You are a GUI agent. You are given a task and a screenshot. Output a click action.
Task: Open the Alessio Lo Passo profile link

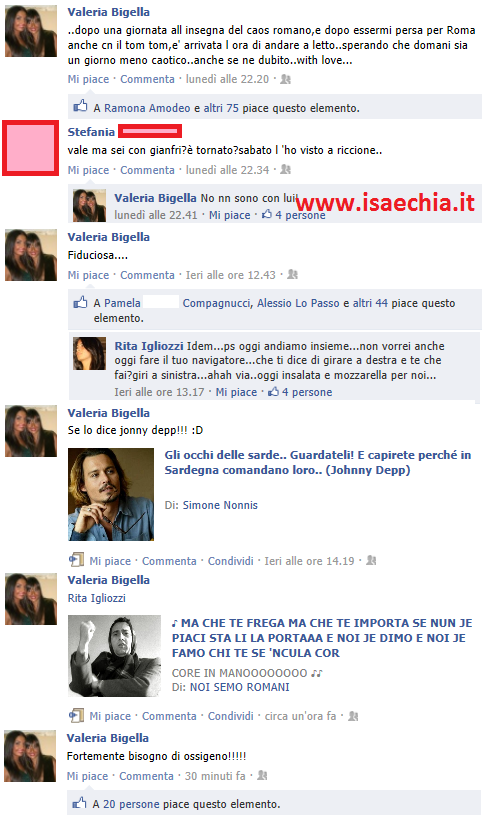point(298,303)
